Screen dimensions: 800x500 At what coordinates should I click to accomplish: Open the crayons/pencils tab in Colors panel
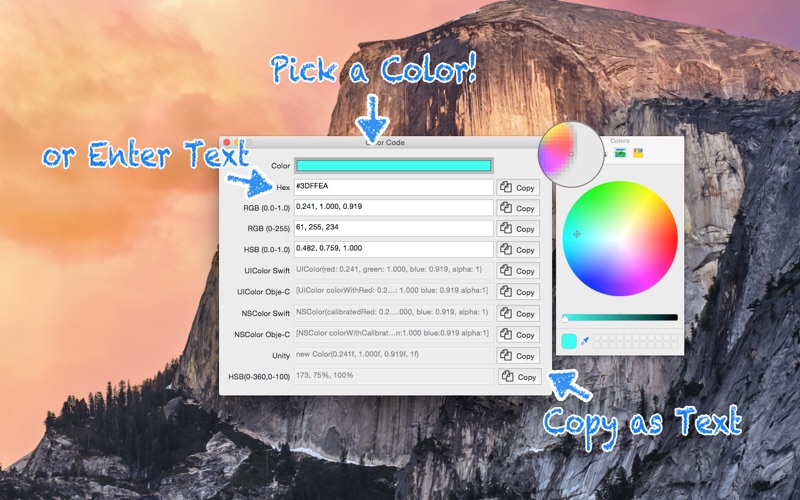point(638,153)
